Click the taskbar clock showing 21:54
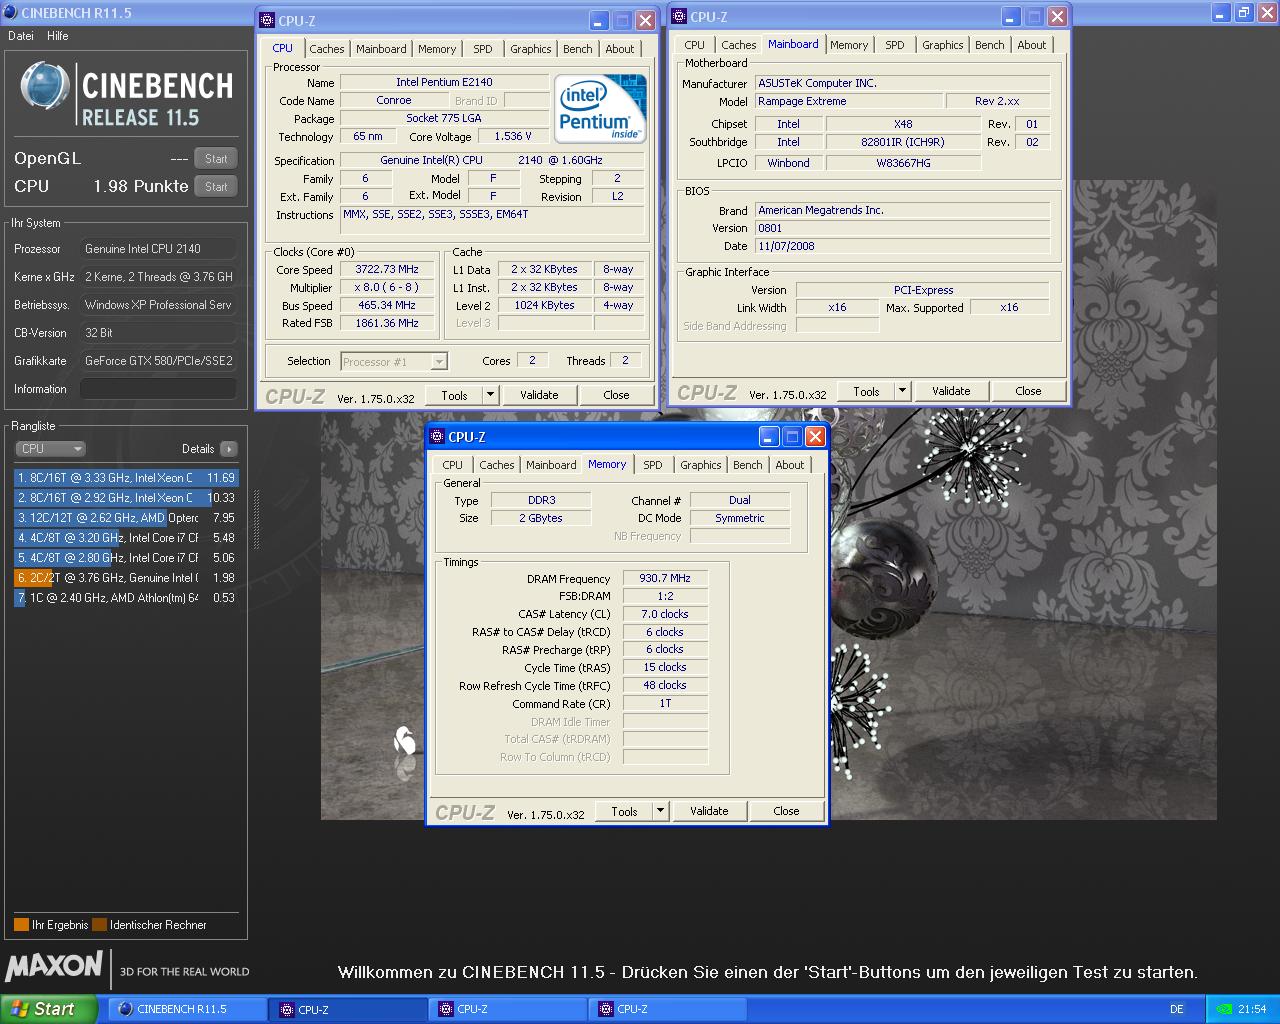Viewport: 1280px width, 1024px height. pos(1252,1009)
